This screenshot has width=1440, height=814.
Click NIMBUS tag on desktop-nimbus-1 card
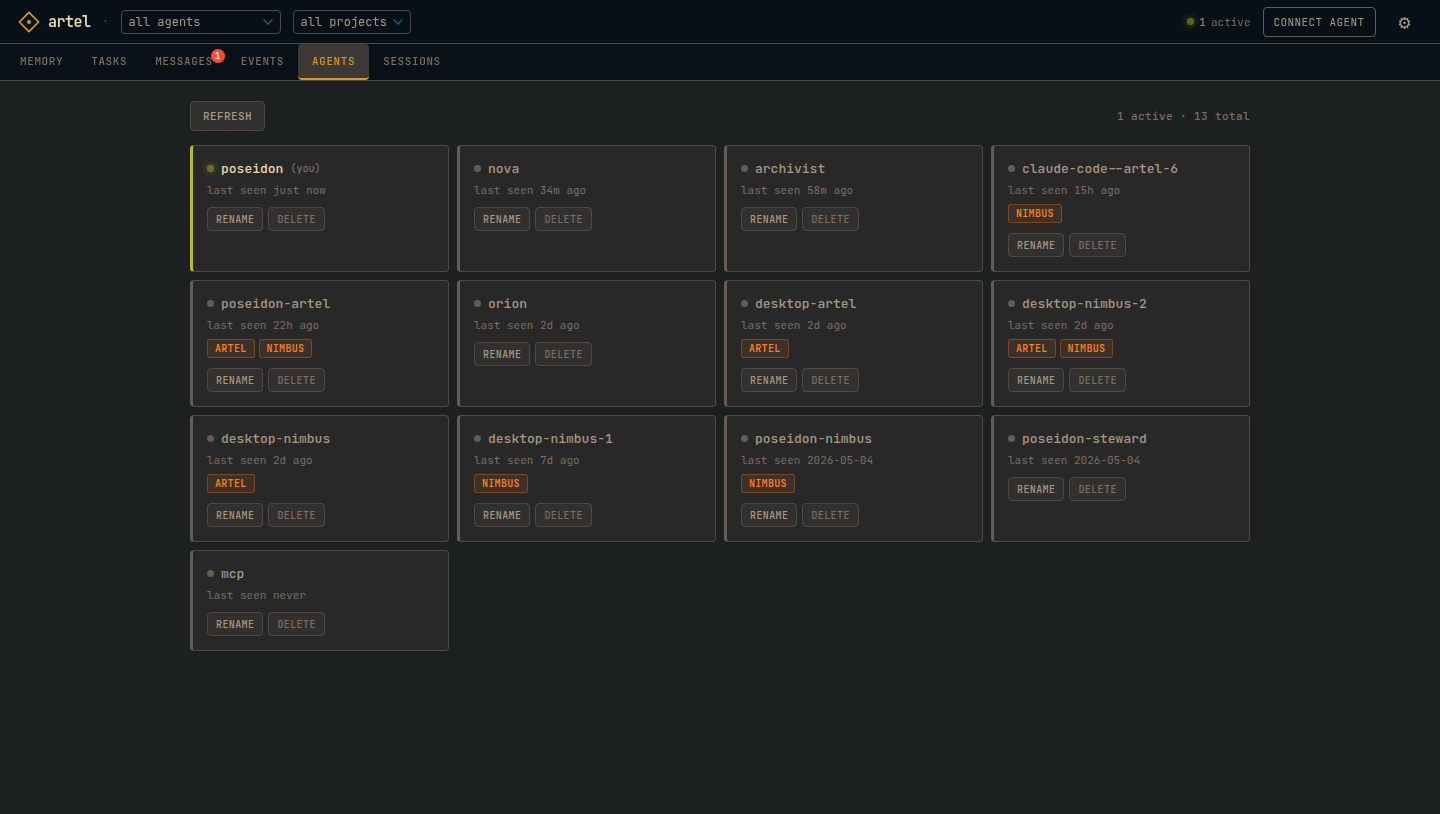(501, 483)
